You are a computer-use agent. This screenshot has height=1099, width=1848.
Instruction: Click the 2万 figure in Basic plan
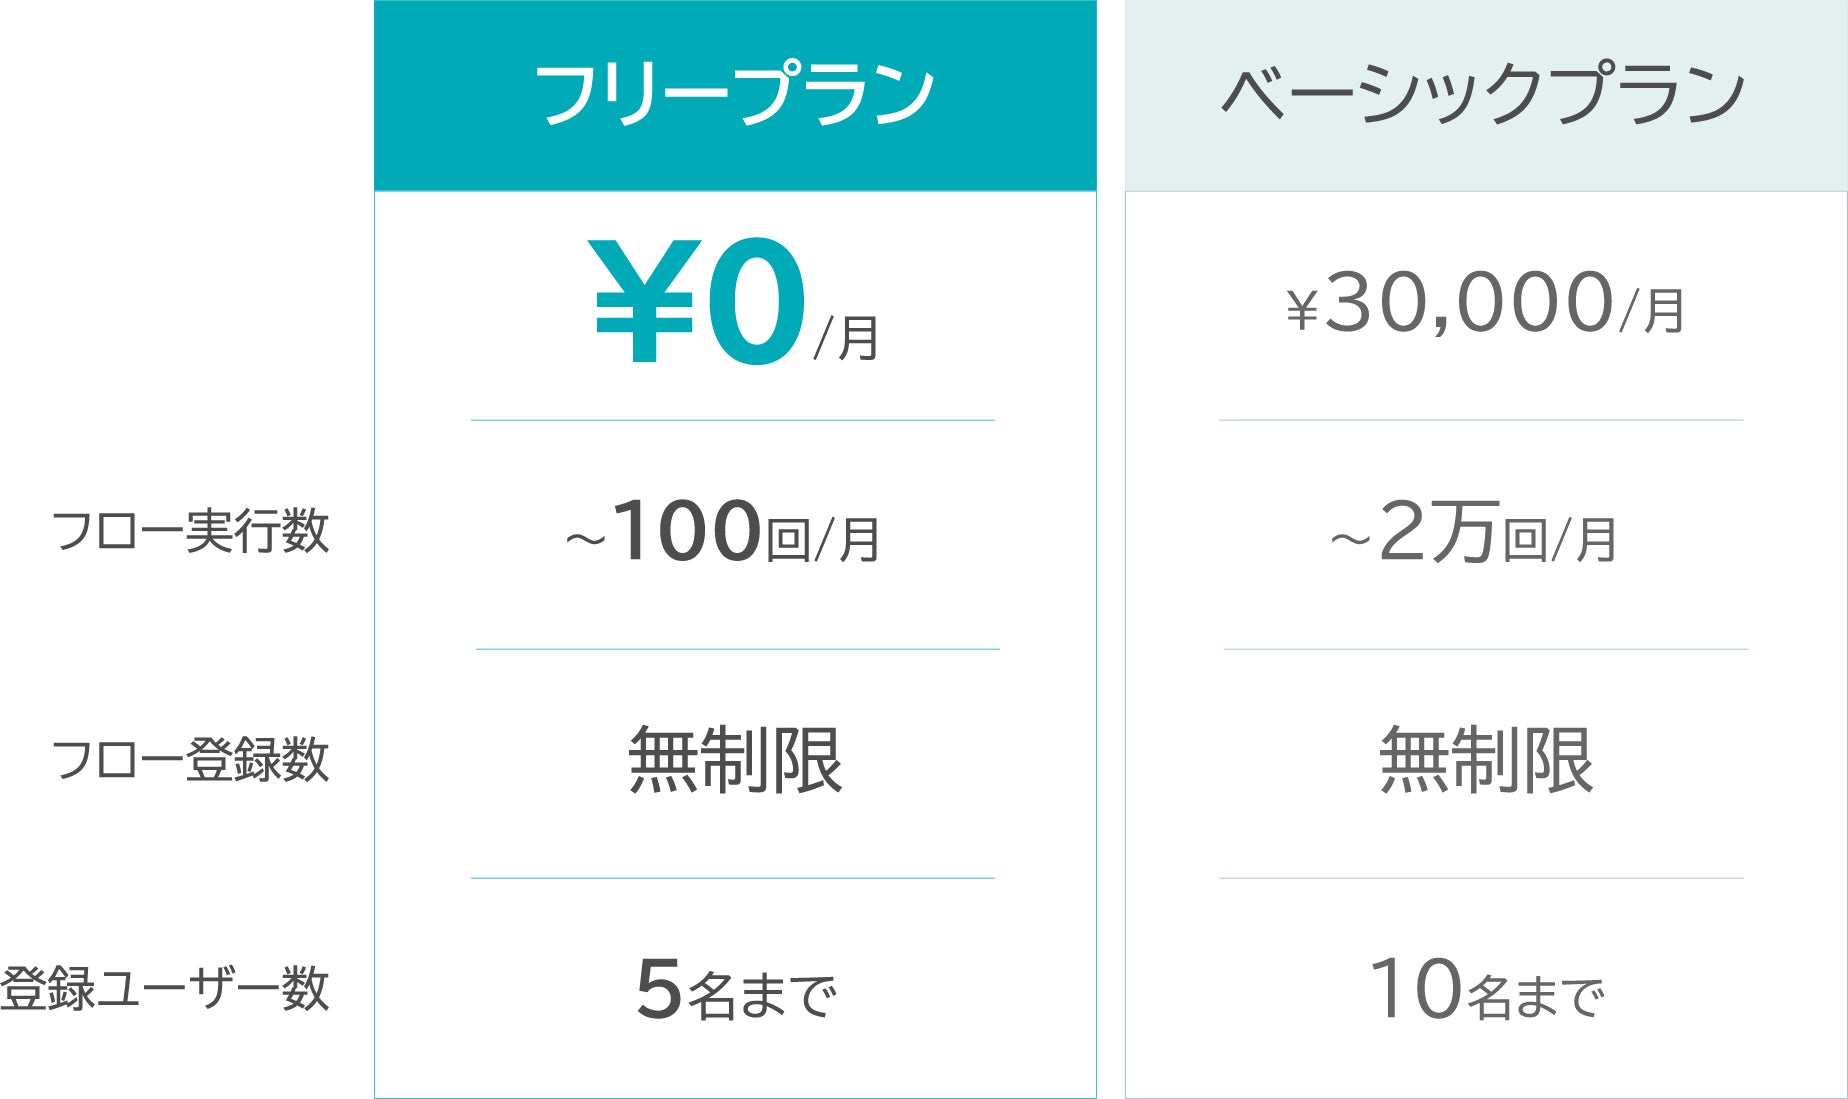(1438, 531)
